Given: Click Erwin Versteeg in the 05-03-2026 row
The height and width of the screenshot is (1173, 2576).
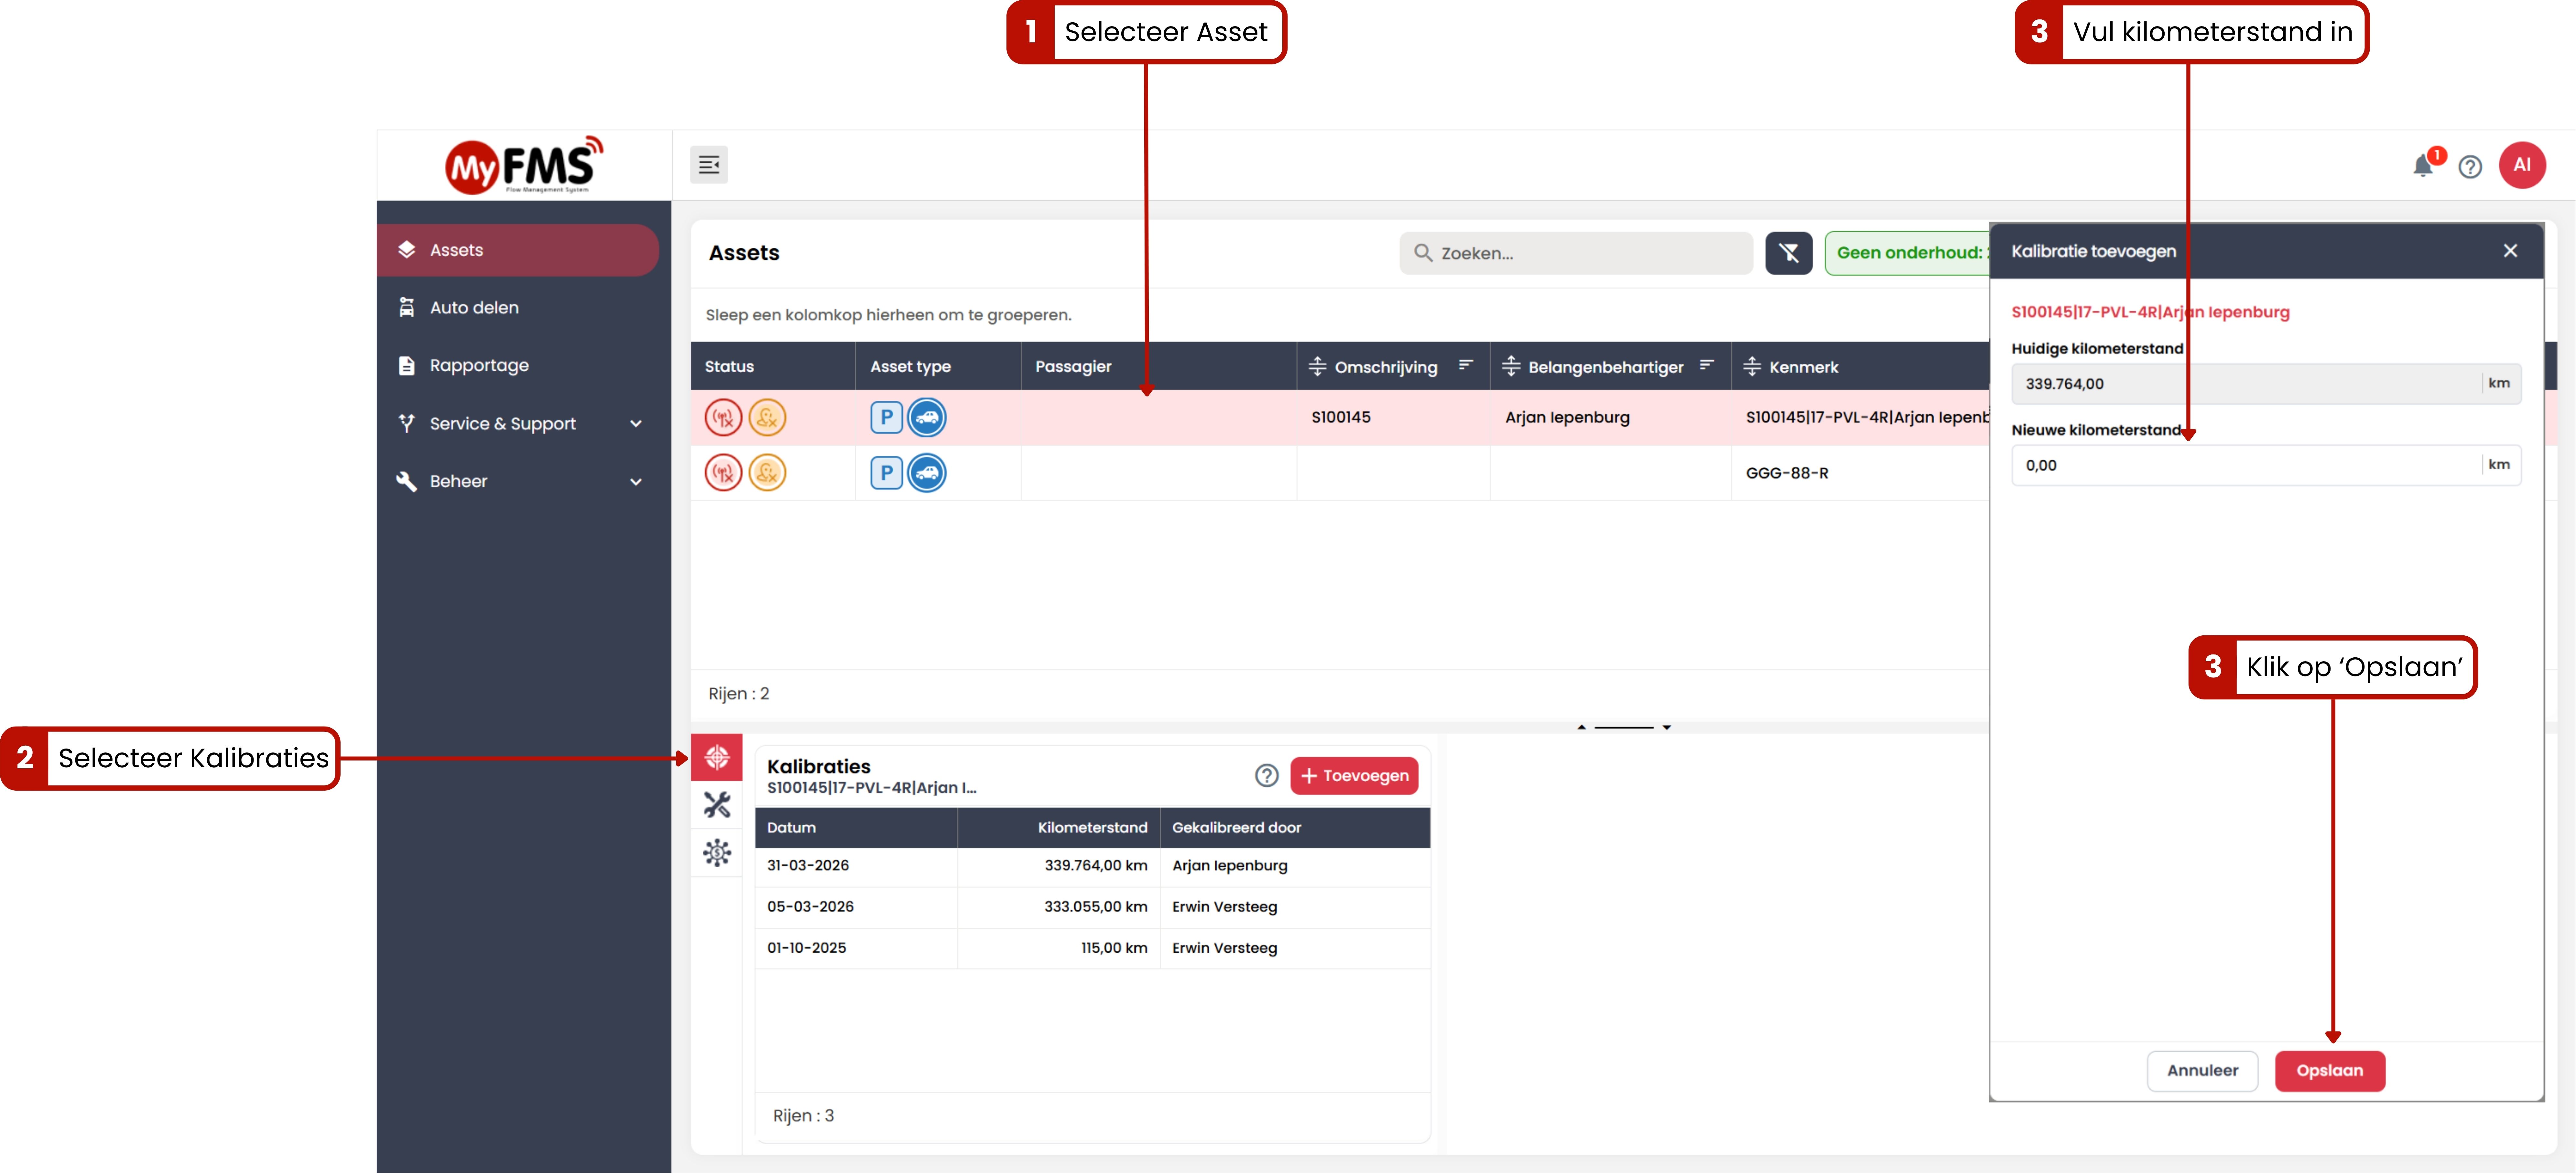Looking at the screenshot, I should (1225, 907).
